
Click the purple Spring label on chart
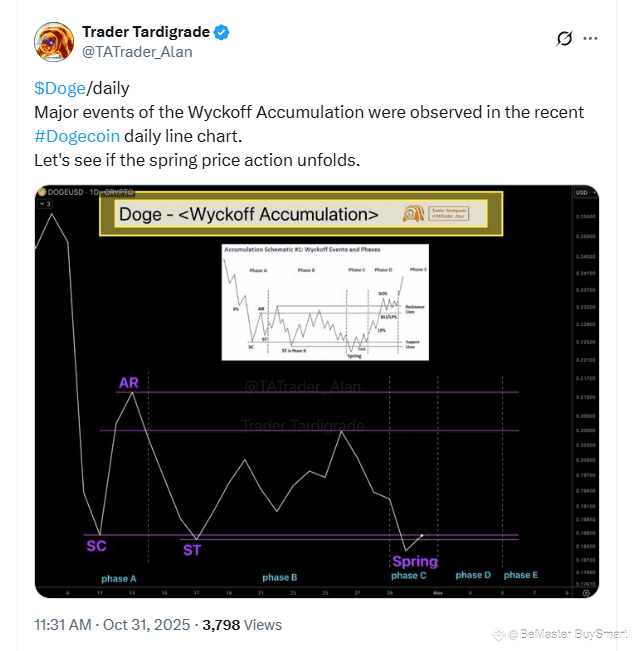pyautogui.click(x=415, y=561)
